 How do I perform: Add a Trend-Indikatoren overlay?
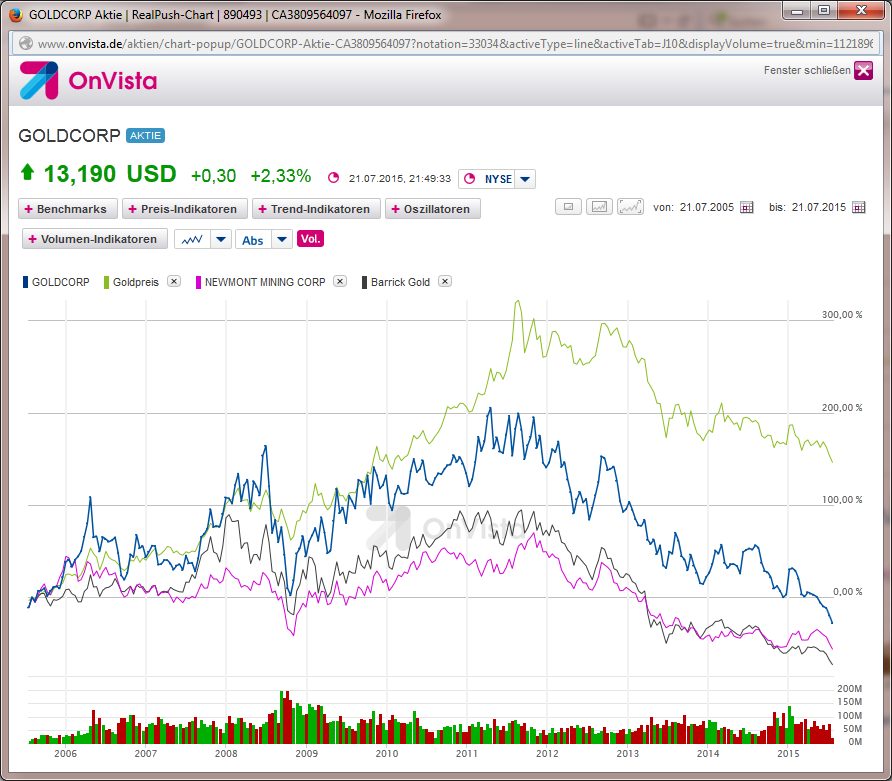coord(316,209)
